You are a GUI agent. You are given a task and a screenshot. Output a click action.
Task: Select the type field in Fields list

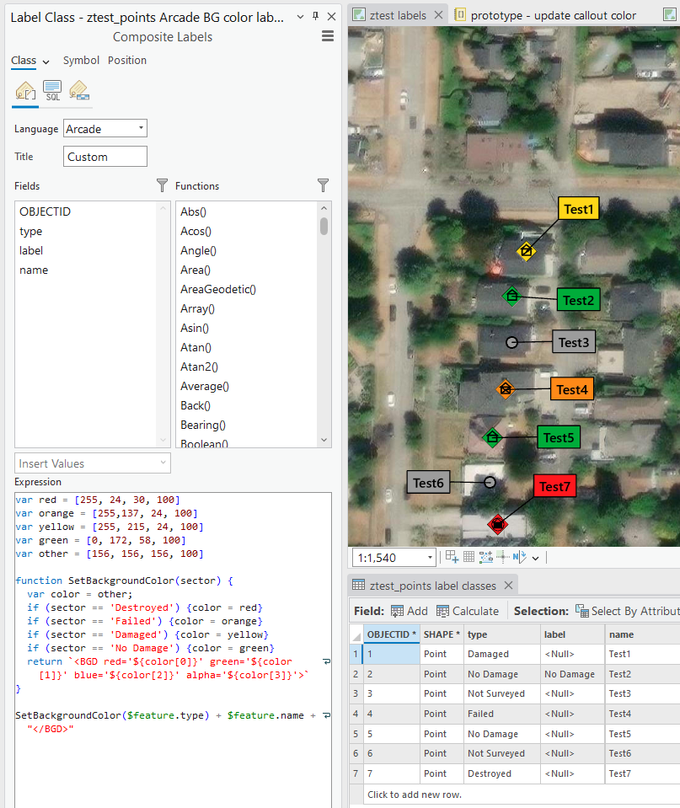point(31,231)
